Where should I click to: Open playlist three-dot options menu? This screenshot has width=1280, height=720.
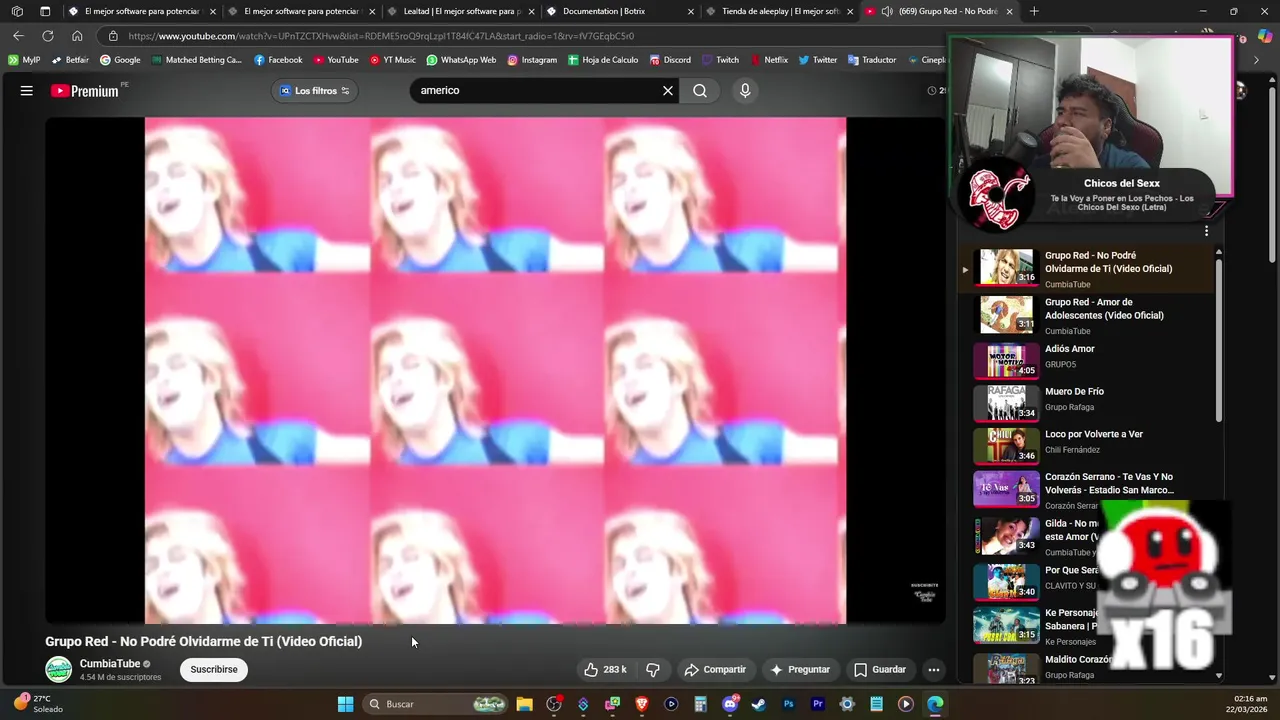[1206, 231]
